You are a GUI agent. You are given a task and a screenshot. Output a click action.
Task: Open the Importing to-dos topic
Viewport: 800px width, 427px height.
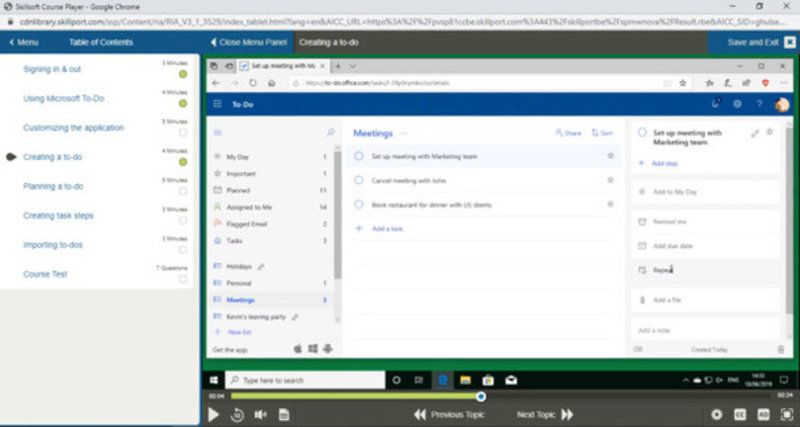point(53,245)
